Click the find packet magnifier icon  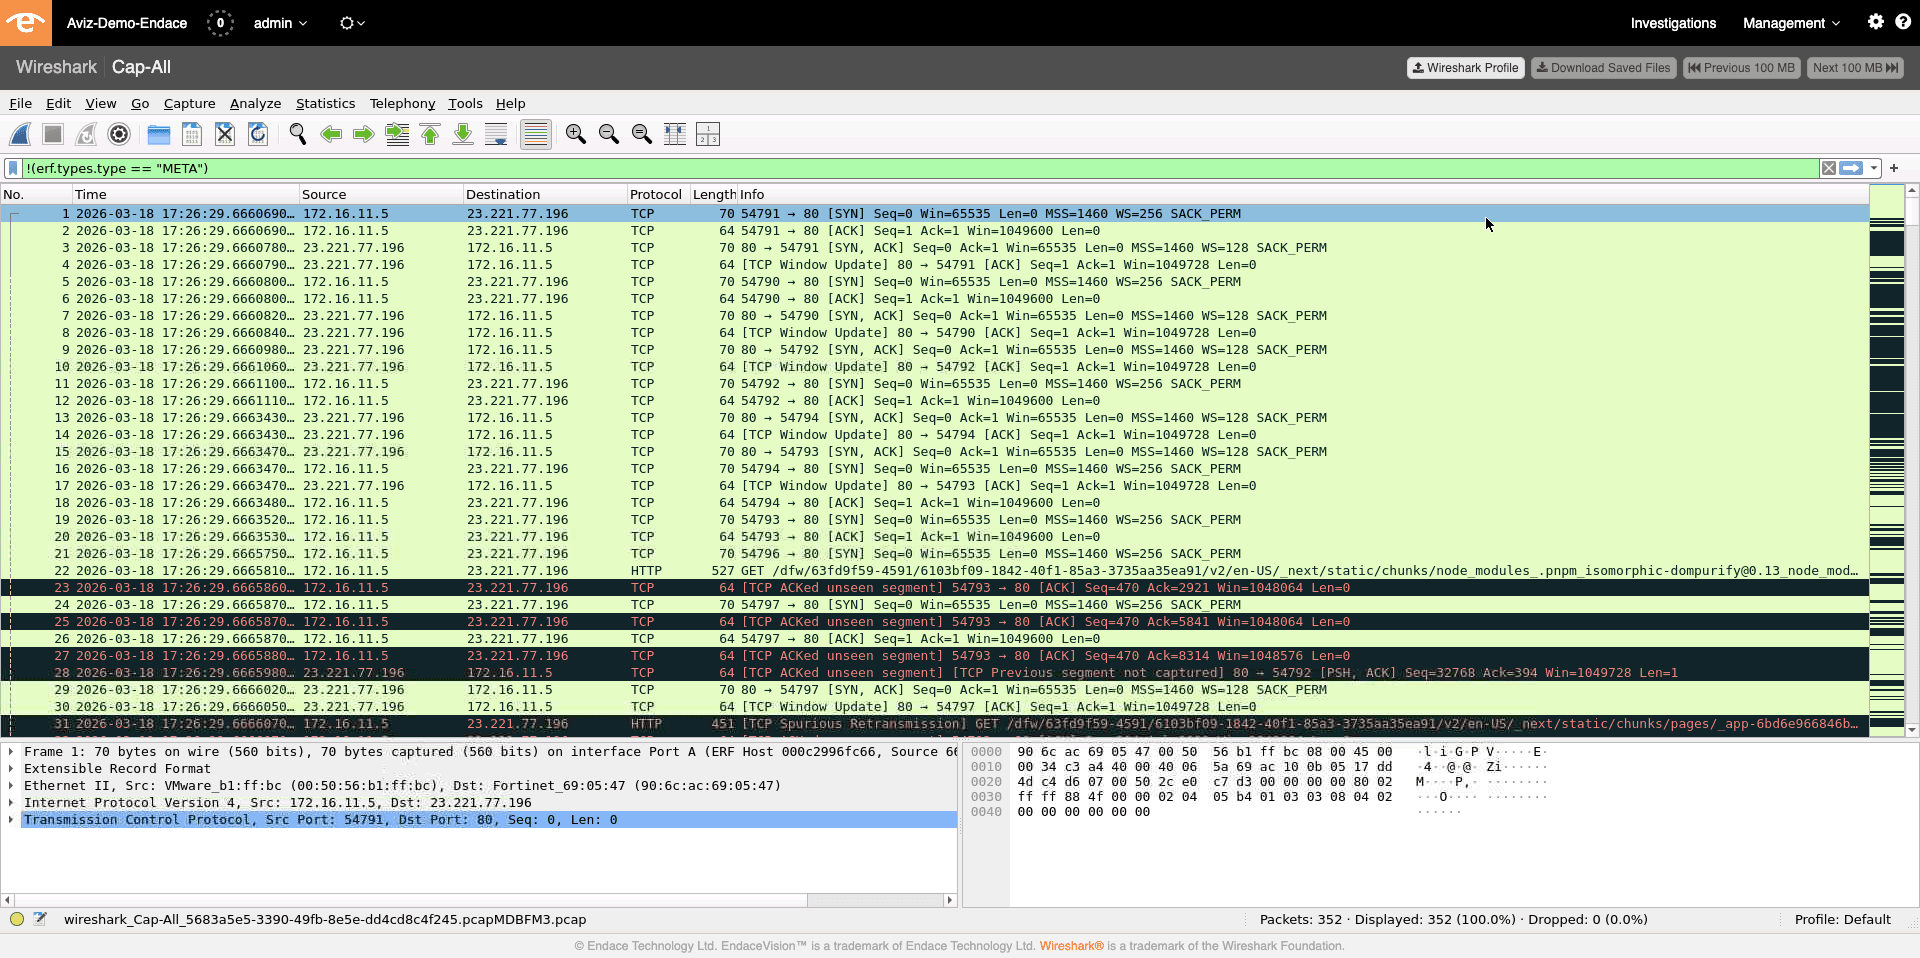pos(298,134)
